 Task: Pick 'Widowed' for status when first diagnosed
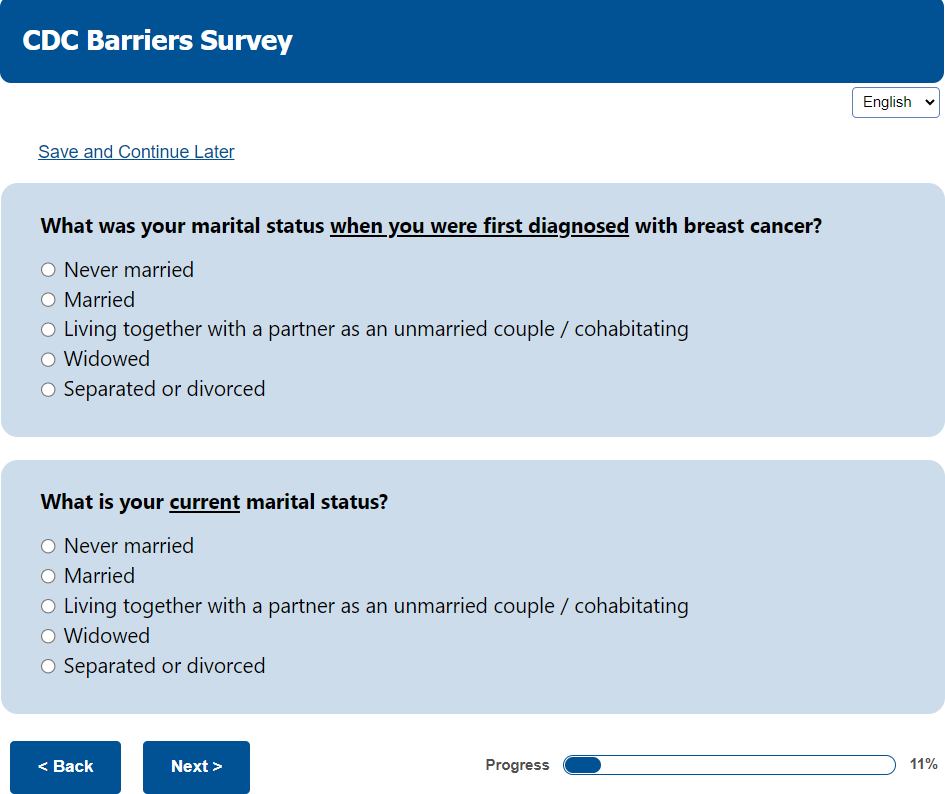(48, 359)
